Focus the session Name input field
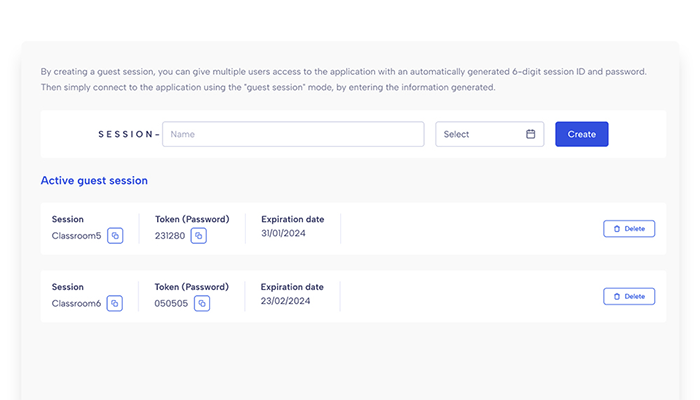 click(293, 134)
